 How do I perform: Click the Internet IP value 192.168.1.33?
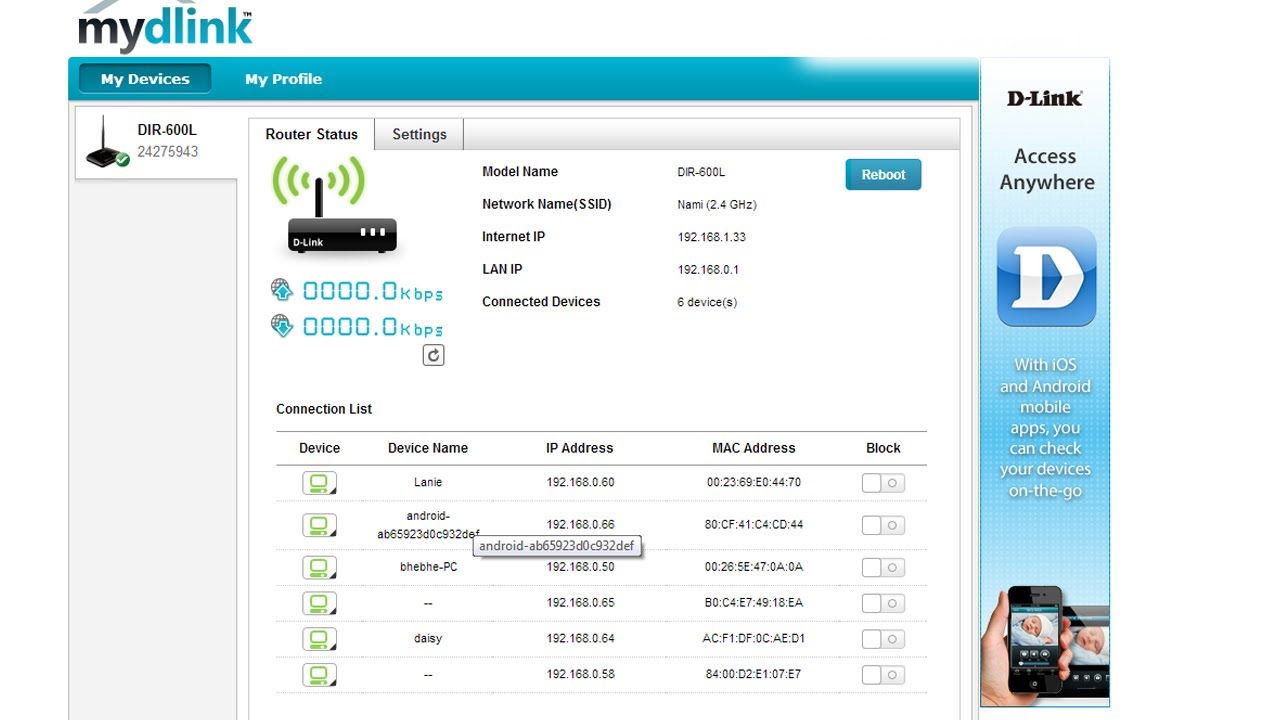712,237
